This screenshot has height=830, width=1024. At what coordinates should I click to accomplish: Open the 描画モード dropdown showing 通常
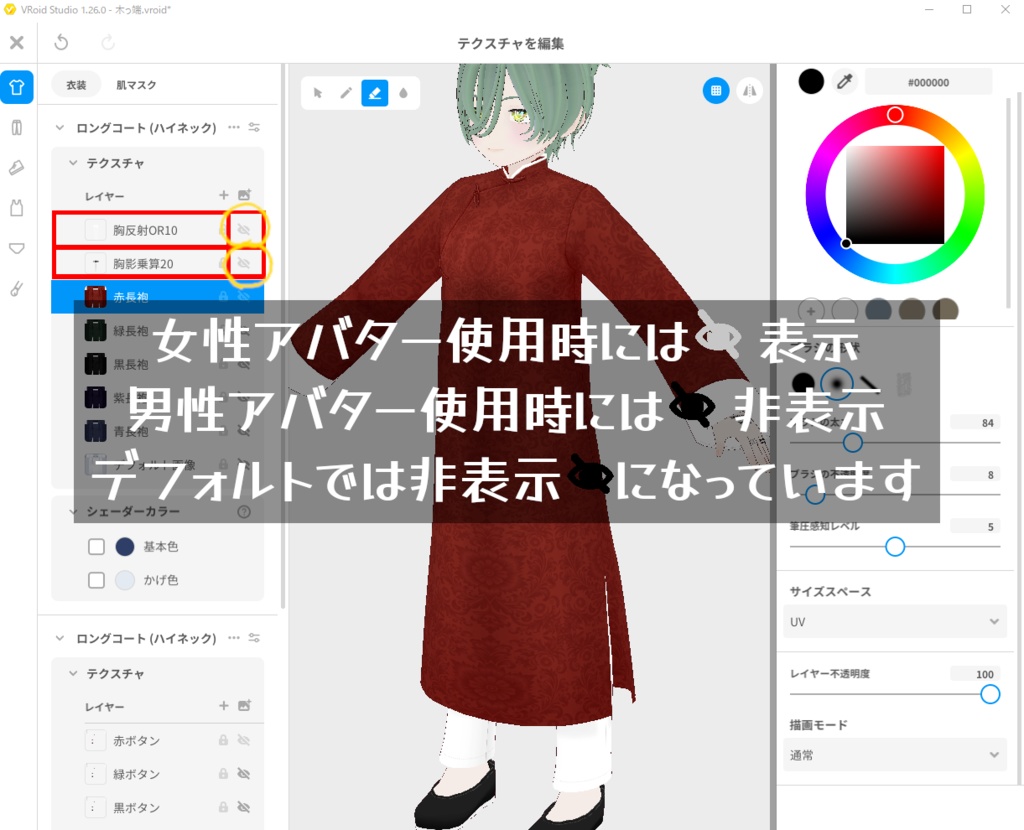point(894,755)
